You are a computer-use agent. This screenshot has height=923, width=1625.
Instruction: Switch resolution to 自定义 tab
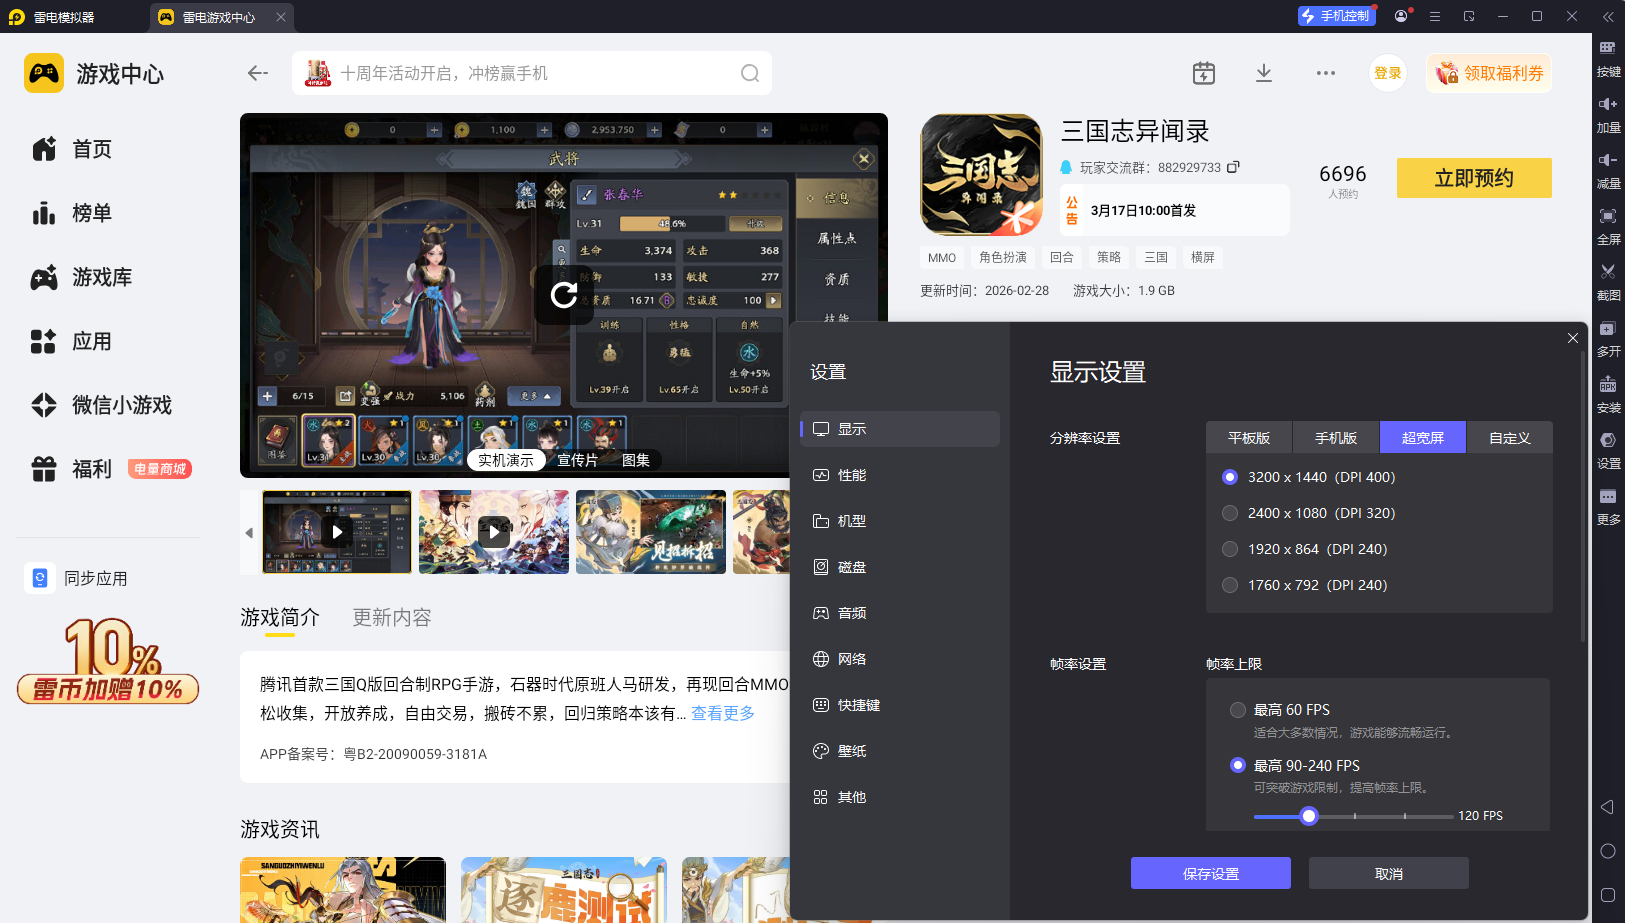click(x=1510, y=437)
